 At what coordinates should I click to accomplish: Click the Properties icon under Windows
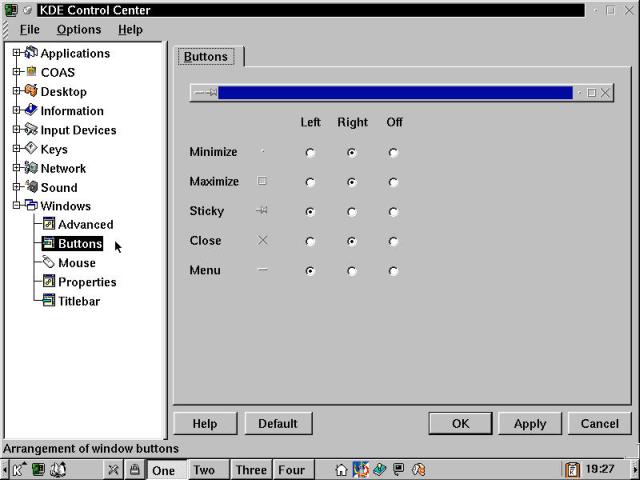[49, 282]
